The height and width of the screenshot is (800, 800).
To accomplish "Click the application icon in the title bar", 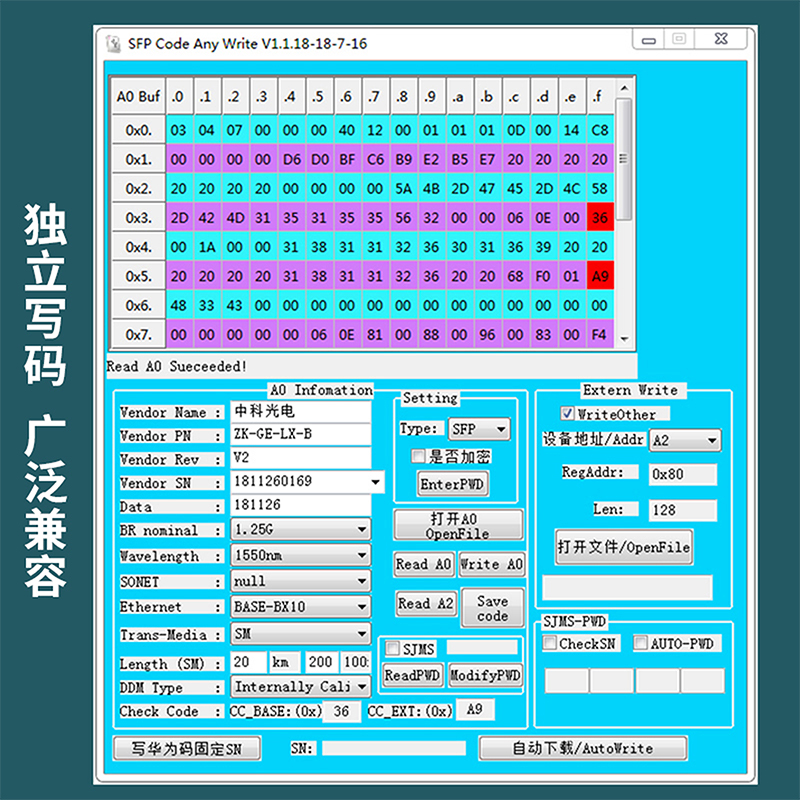I will point(112,44).
